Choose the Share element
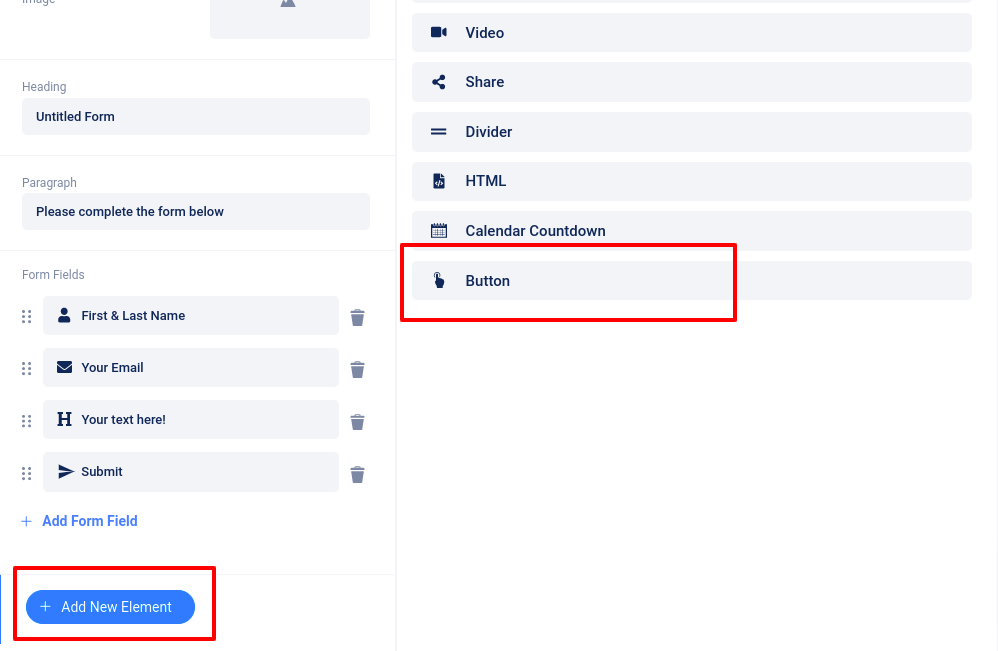The height and width of the screenshot is (651, 998). [x=691, y=82]
